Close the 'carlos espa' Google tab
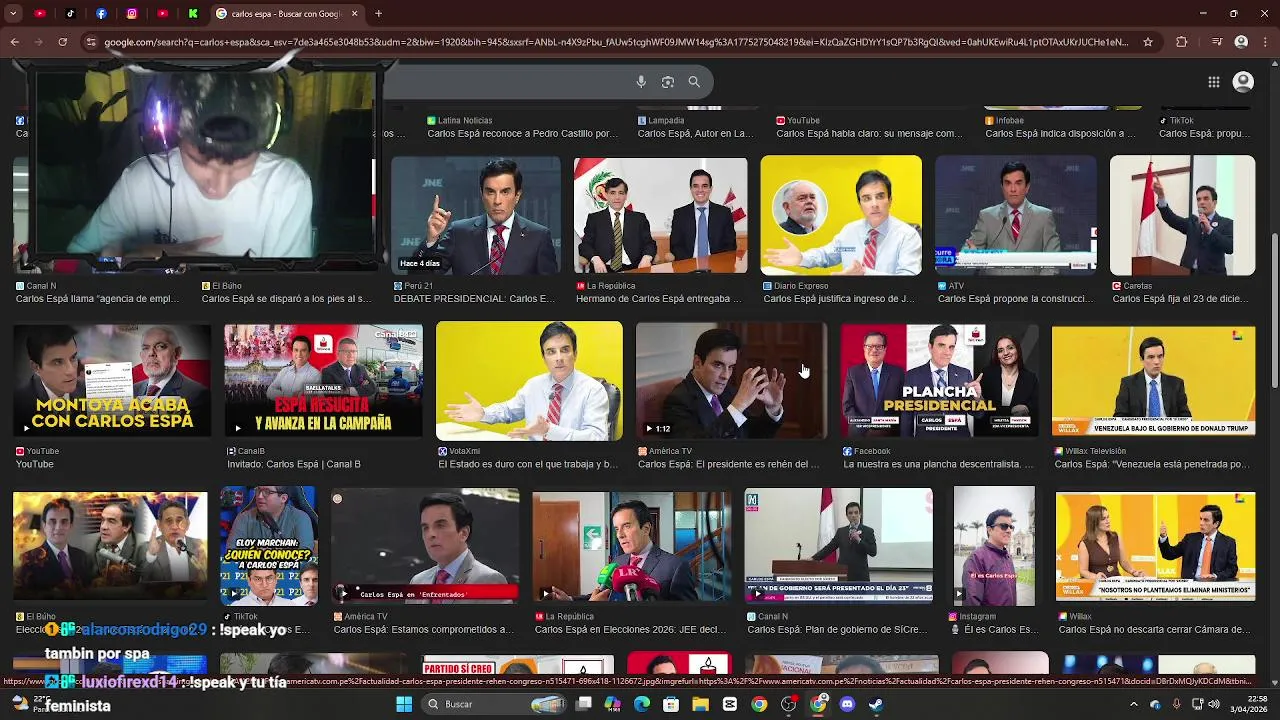Image resolution: width=1280 pixels, height=720 pixels. coord(355,14)
